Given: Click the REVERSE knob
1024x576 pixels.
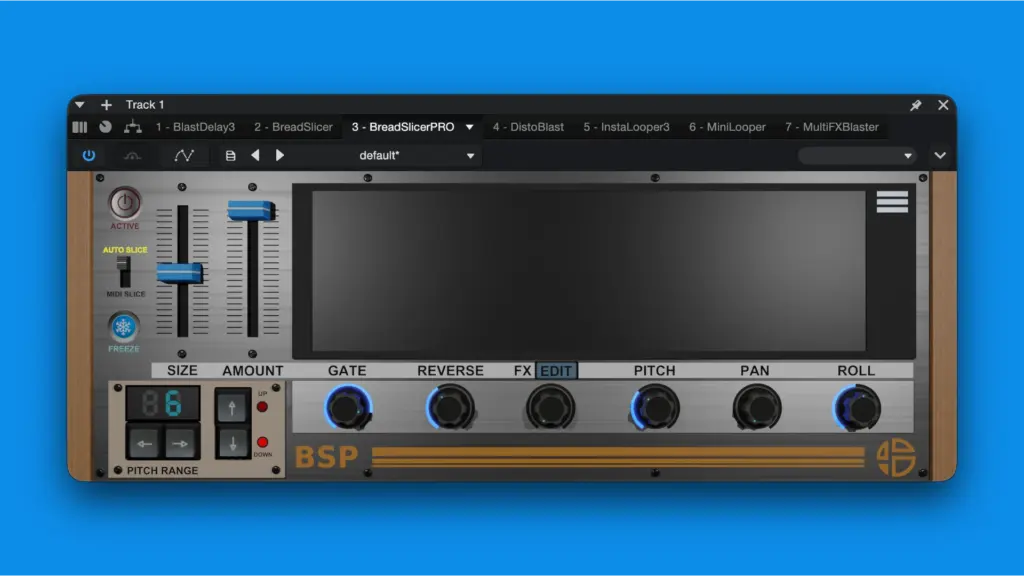Looking at the screenshot, I should [451, 408].
